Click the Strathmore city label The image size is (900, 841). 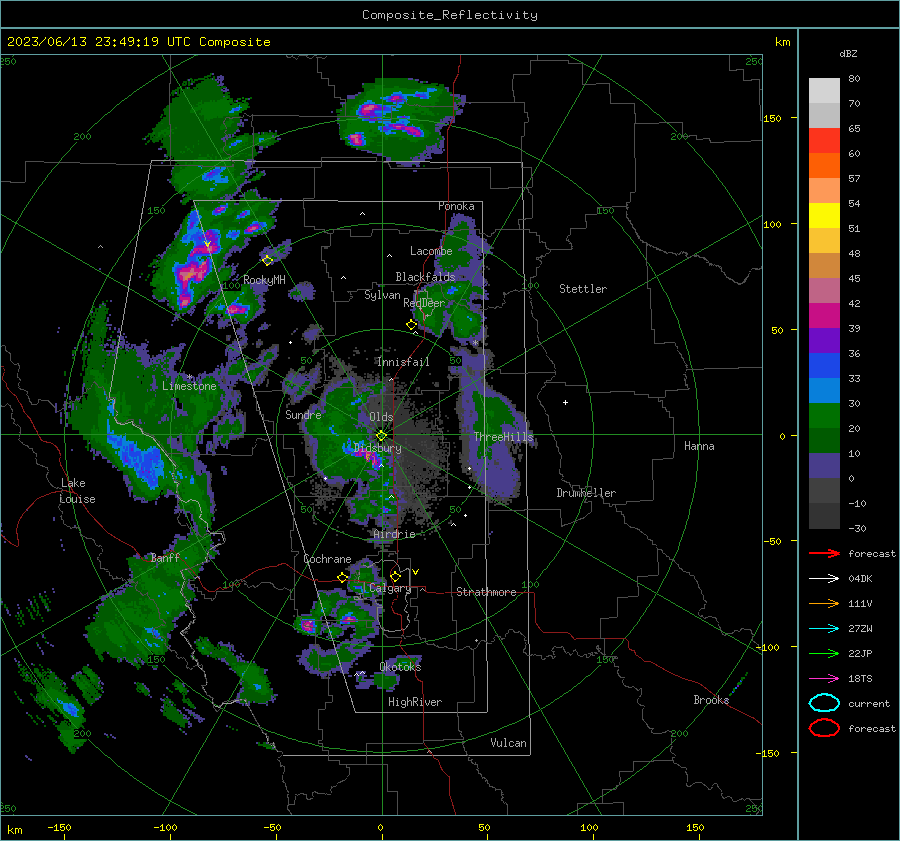point(486,592)
